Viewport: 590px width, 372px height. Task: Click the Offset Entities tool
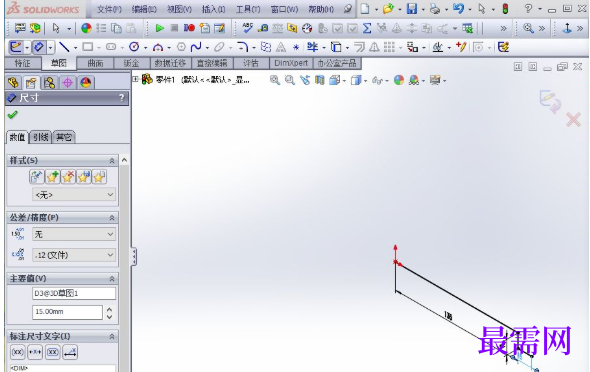pos(359,47)
